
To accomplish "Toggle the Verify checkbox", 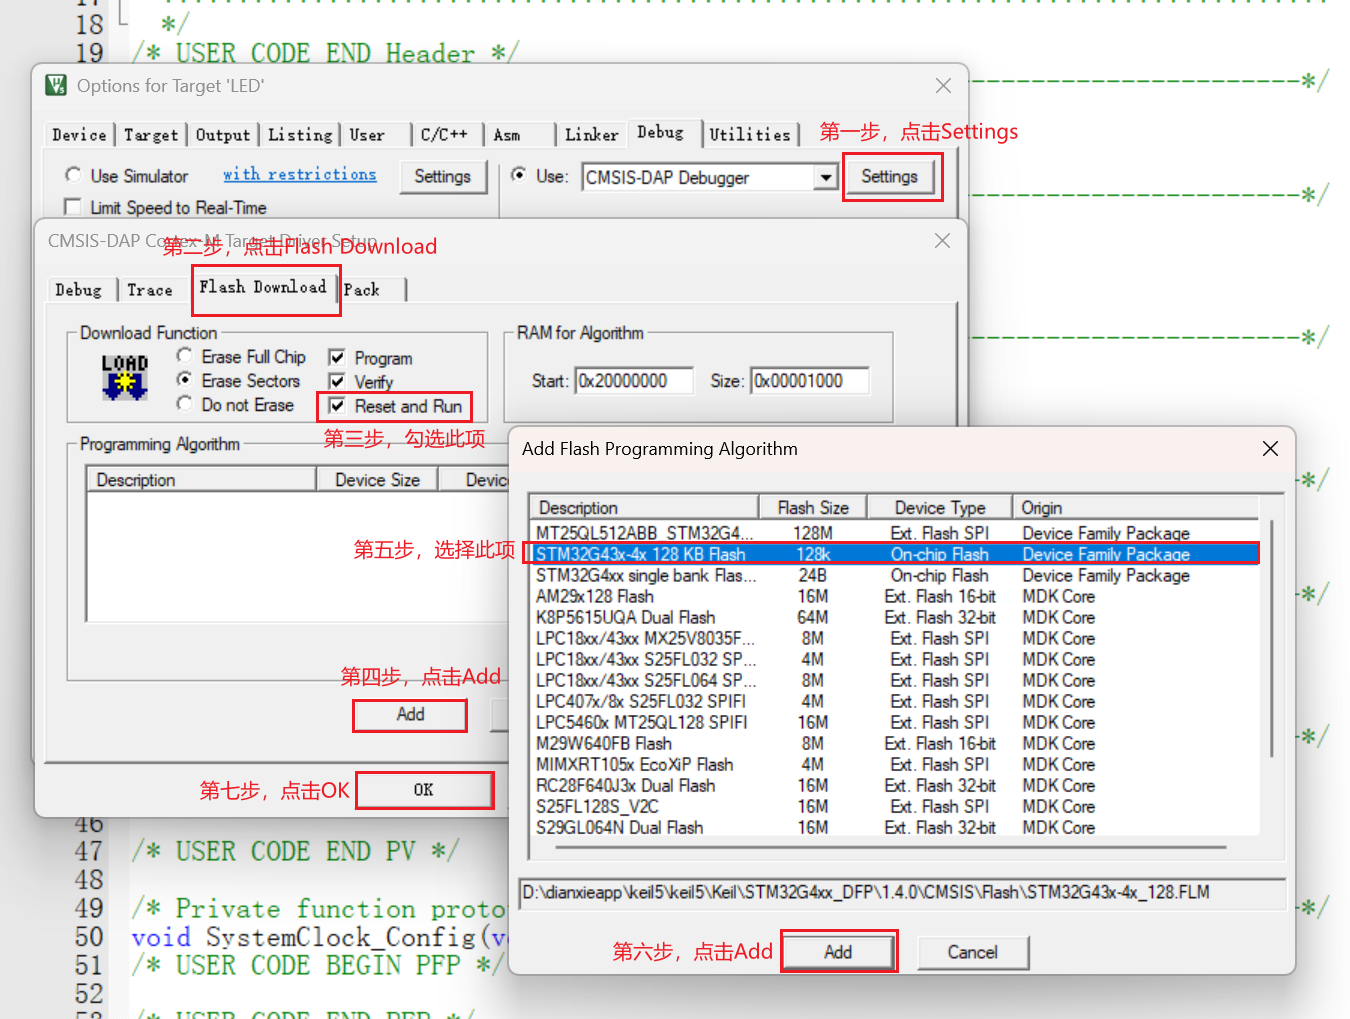I will [x=337, y=381].
